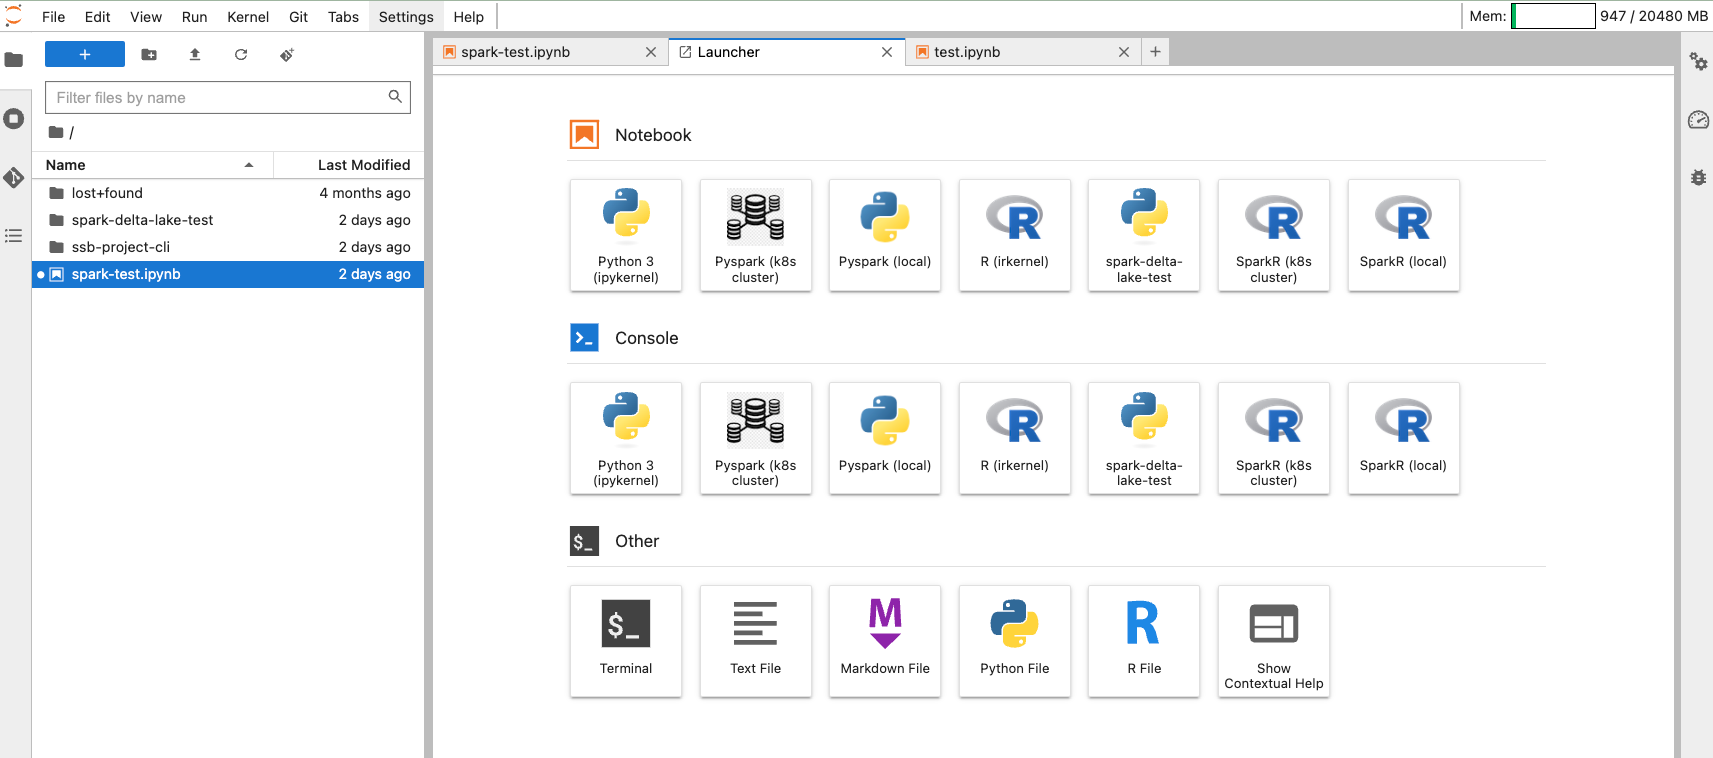Start a spark-delta-lake-test console
The height and width of the screenshot is (758, 1713).
[1144, 439]
